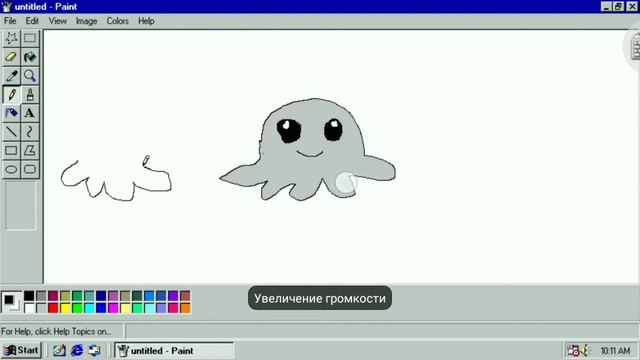640x360 pixels.
Task: Pick the white color swatch
Action: tap(29, 308)
